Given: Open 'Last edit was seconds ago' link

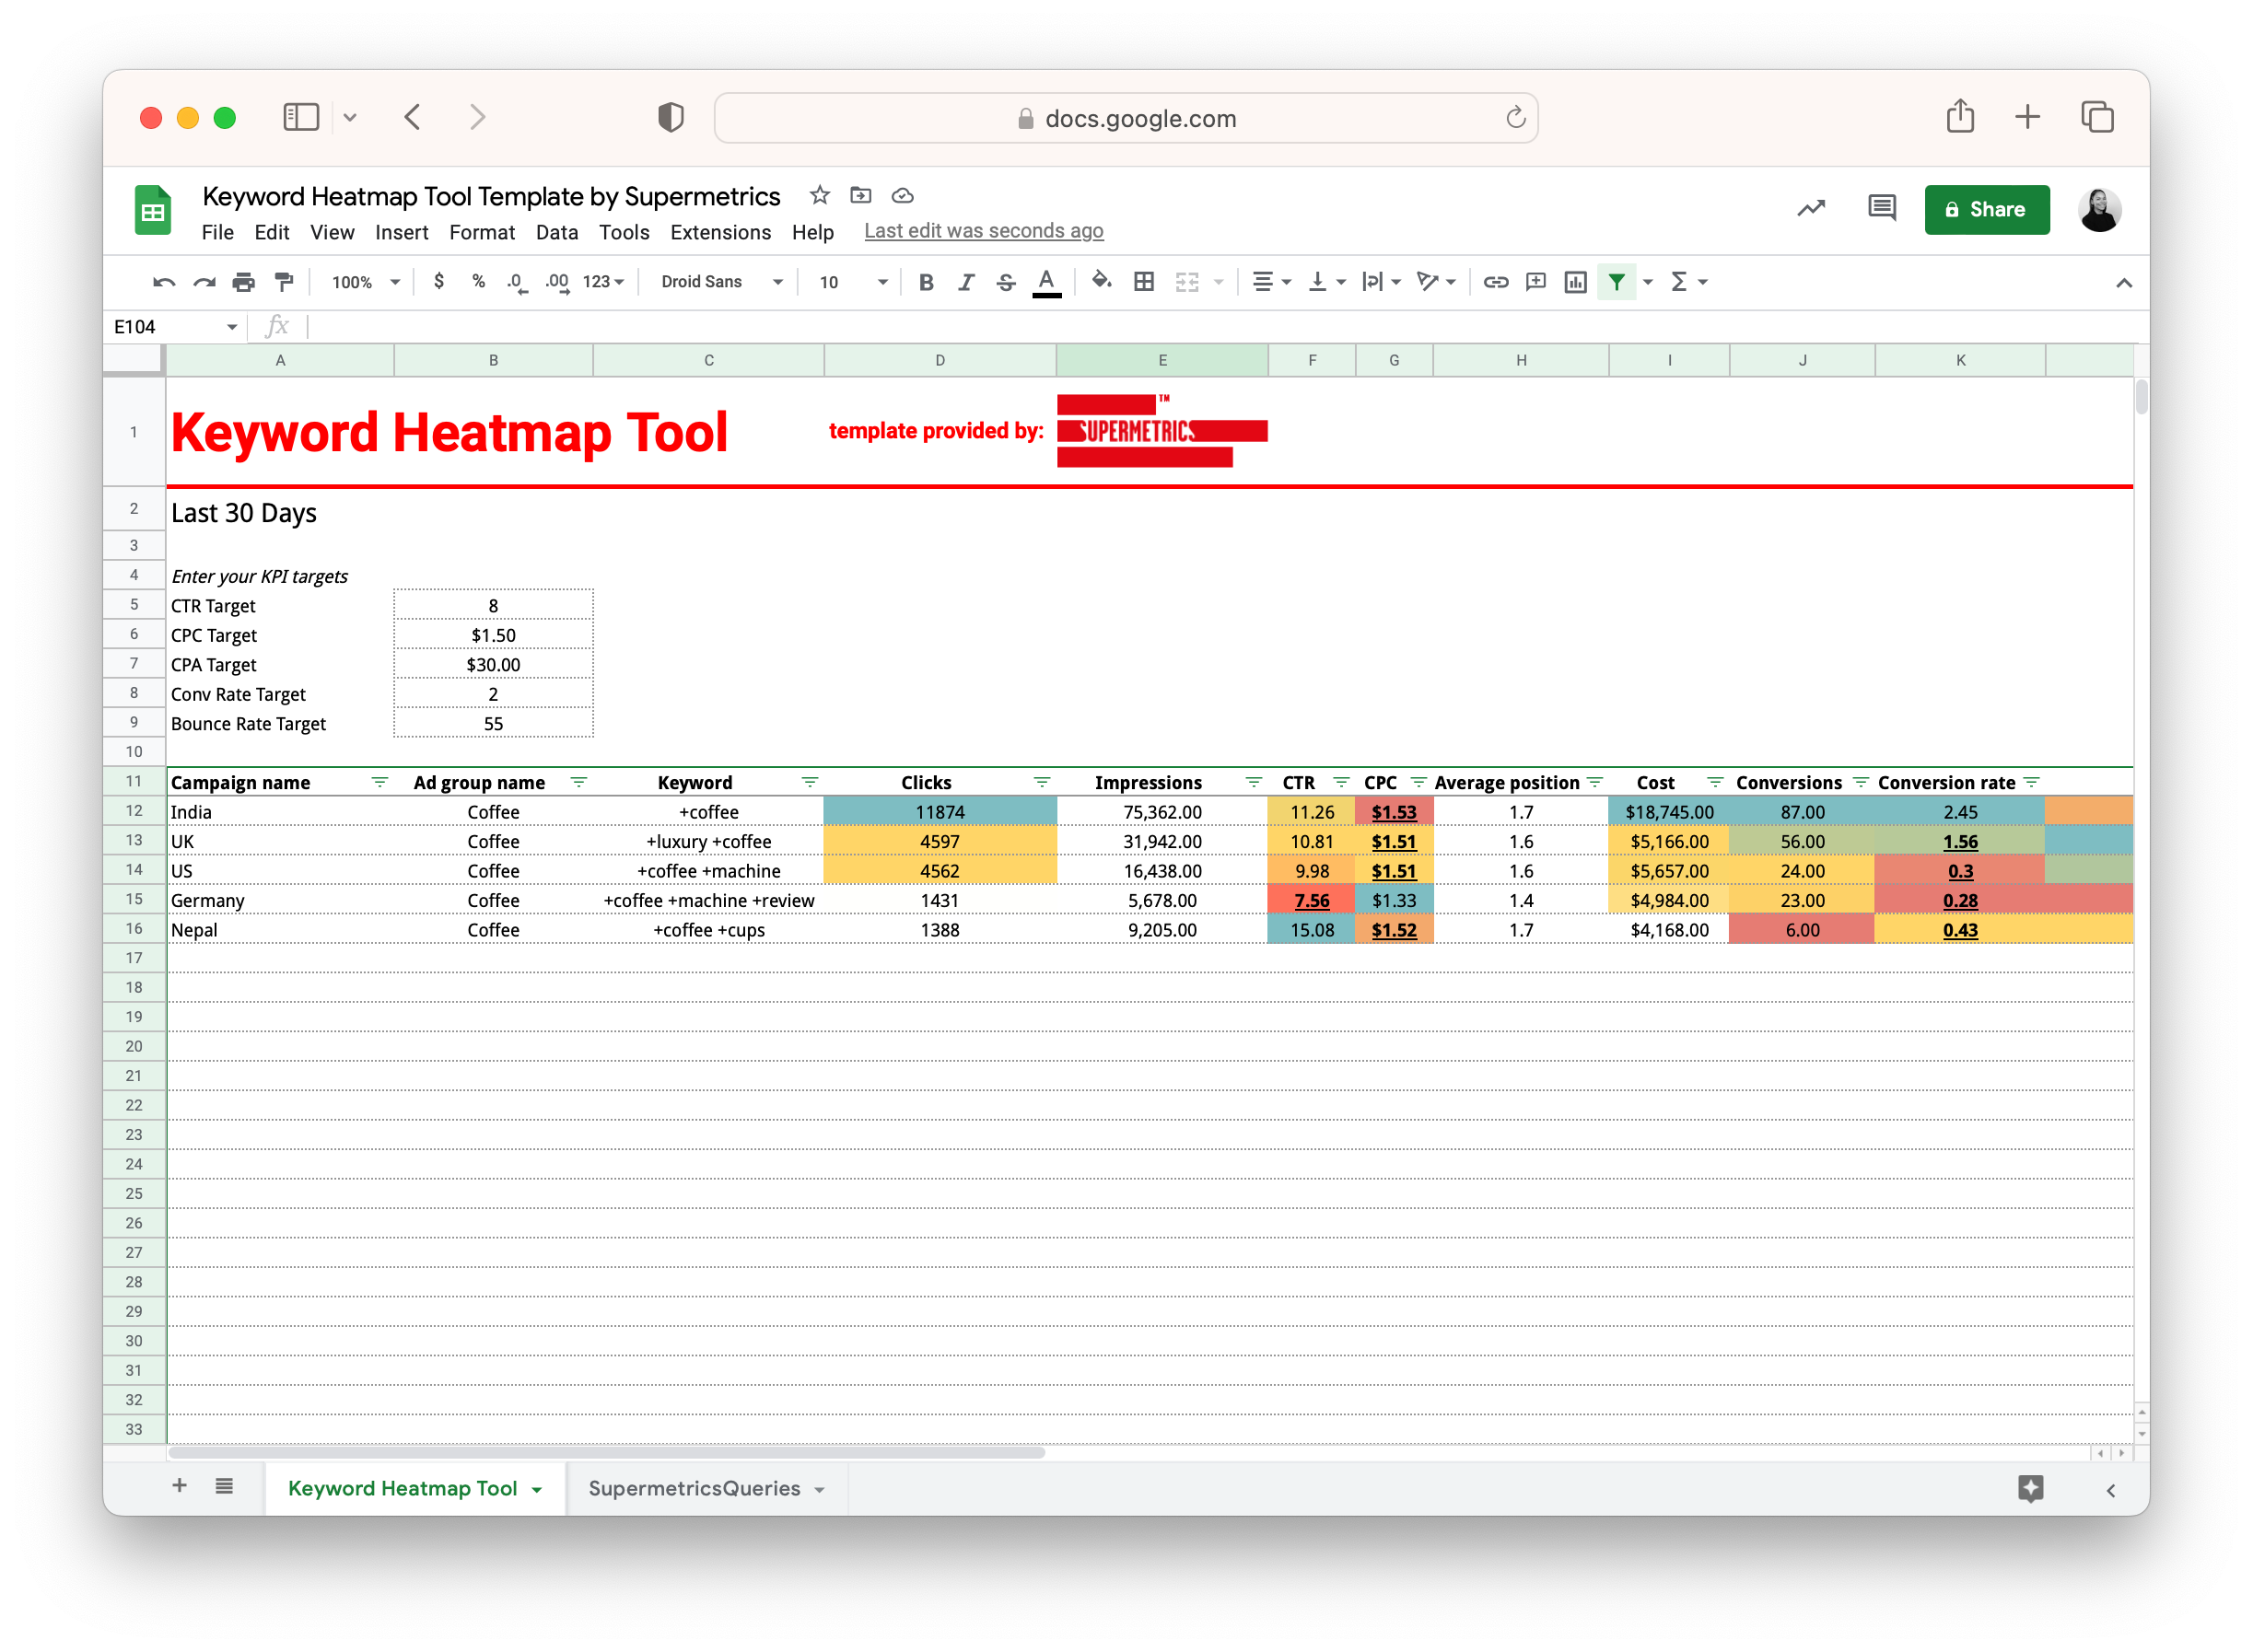Looking at the screenshot, I should 983,231.
